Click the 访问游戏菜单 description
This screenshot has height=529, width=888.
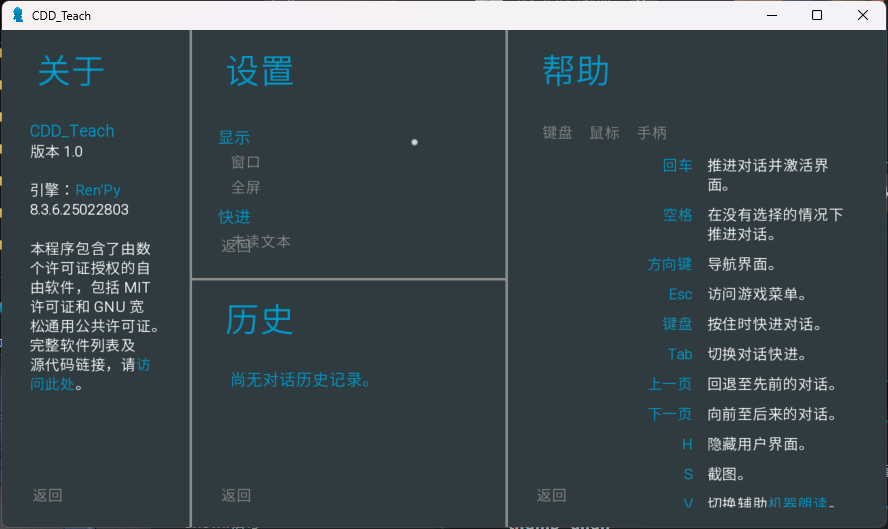757,295
